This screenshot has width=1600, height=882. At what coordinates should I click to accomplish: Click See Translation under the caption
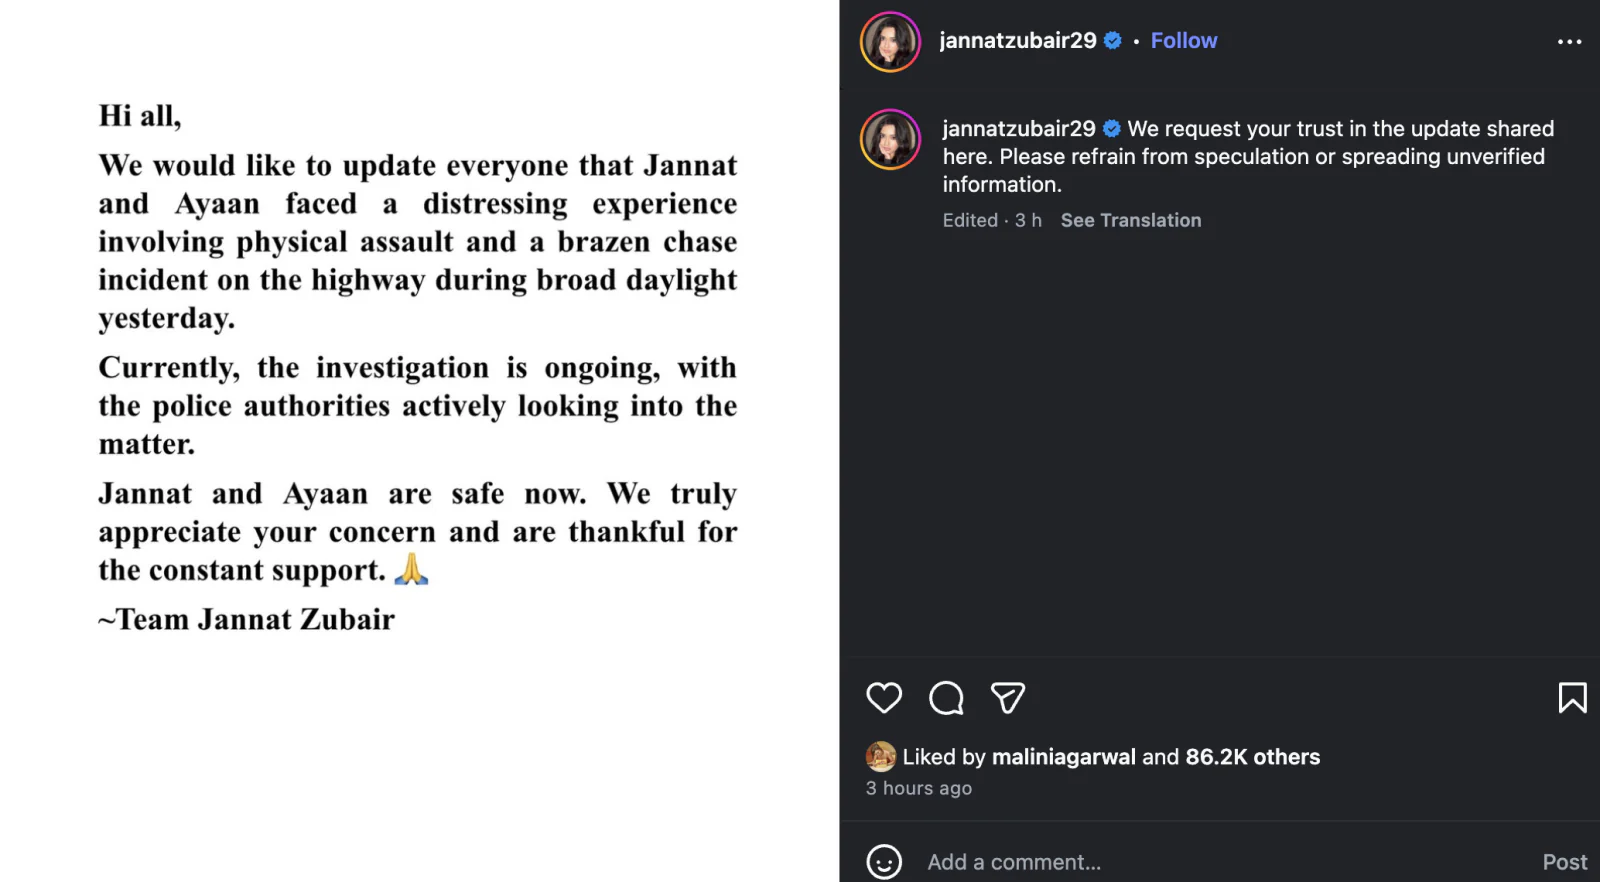(1131, 220)
